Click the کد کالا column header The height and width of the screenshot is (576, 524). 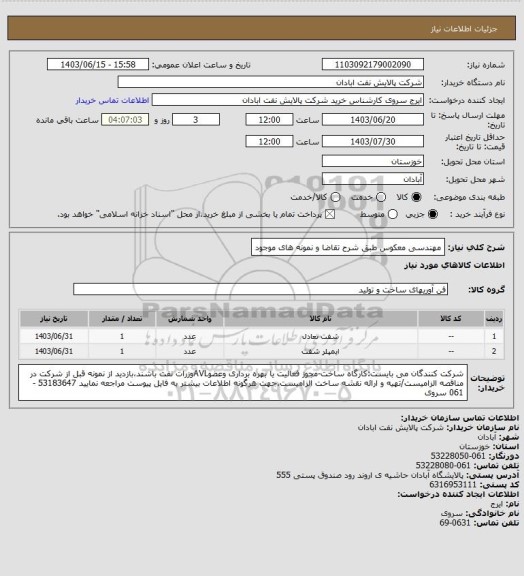coord(451,319)
